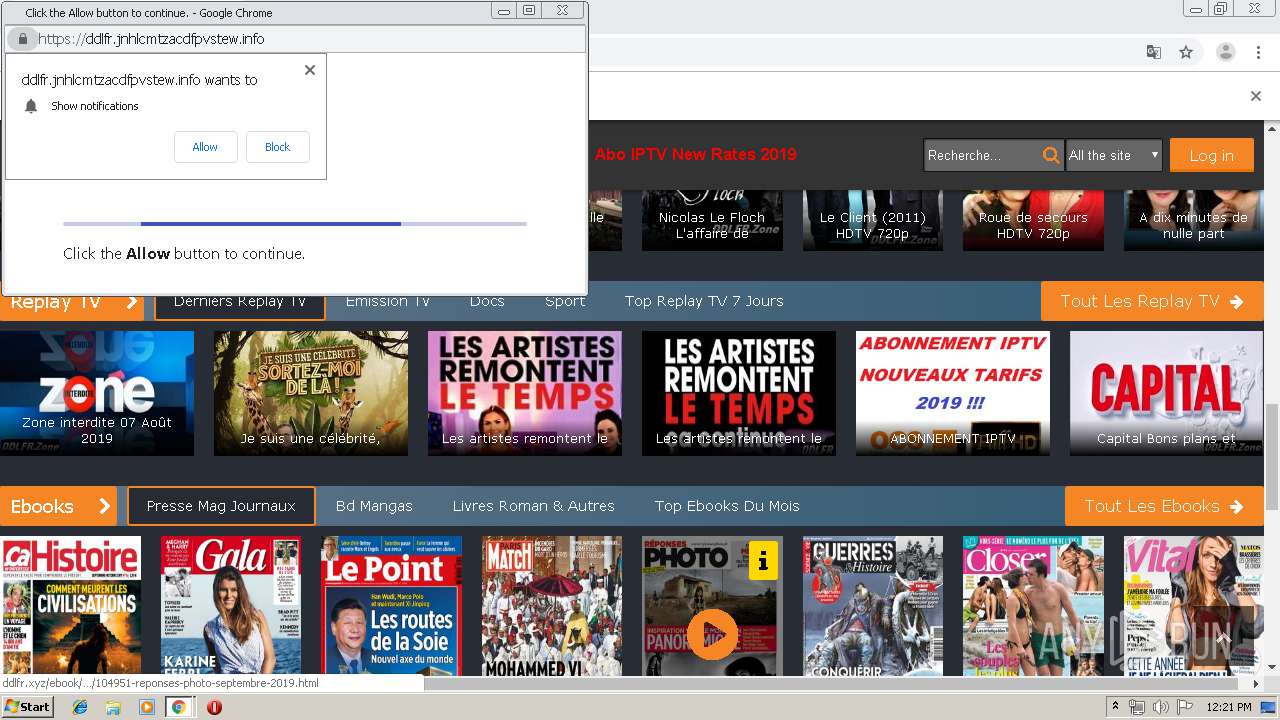Select the Livres Roman & Autres tab
The width and height of the screenshot is (1280, 720).
click(533, 506)
